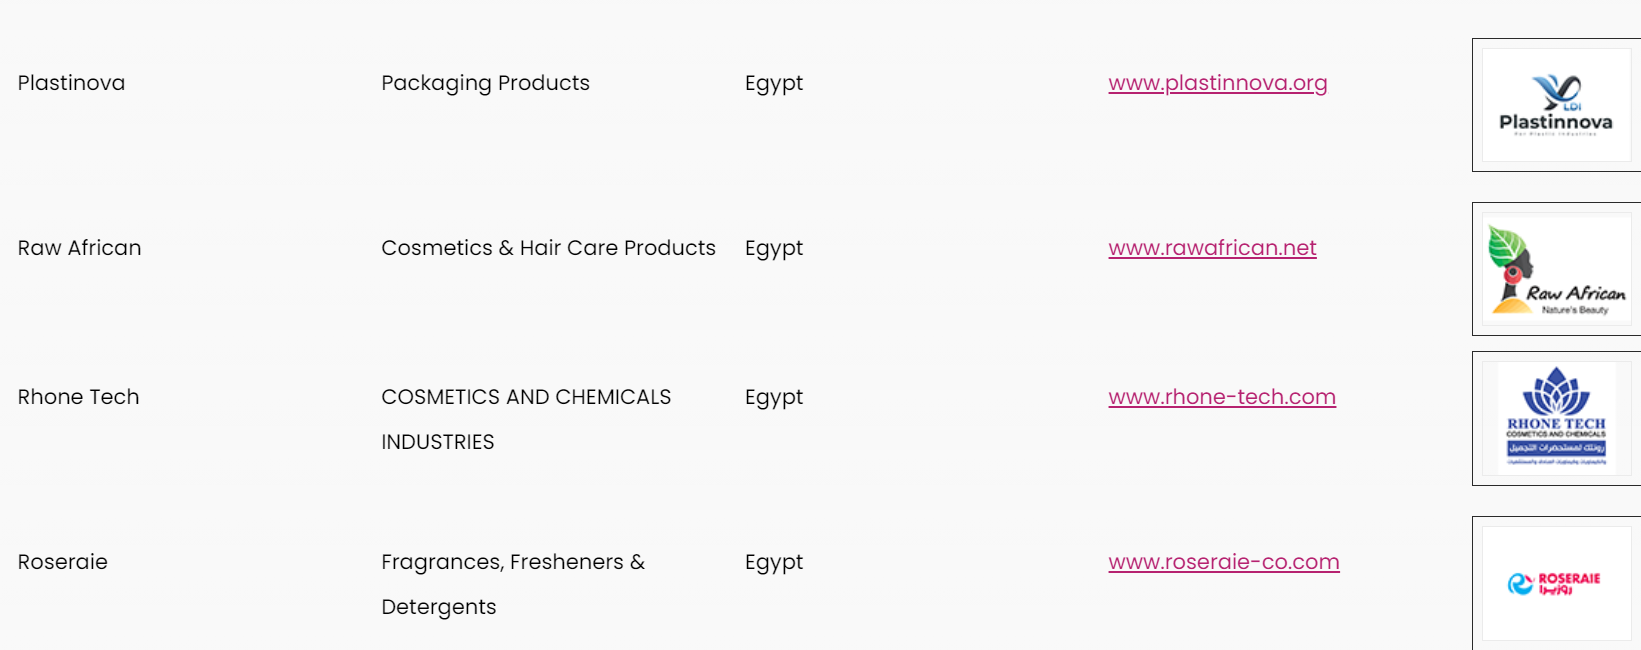Click the Roseraie logo thumbnail
Viewport: 1641px width, 650px height.
pyautogui.click(x=1556, y=583)
